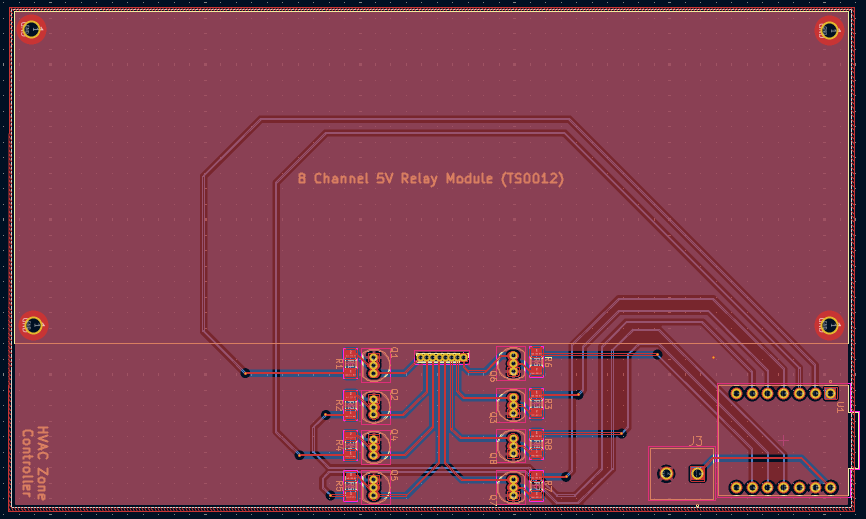This screenshot has height=519, width=866.
Task: Click the top-right mounting hole
Action: tap(829, 30)
